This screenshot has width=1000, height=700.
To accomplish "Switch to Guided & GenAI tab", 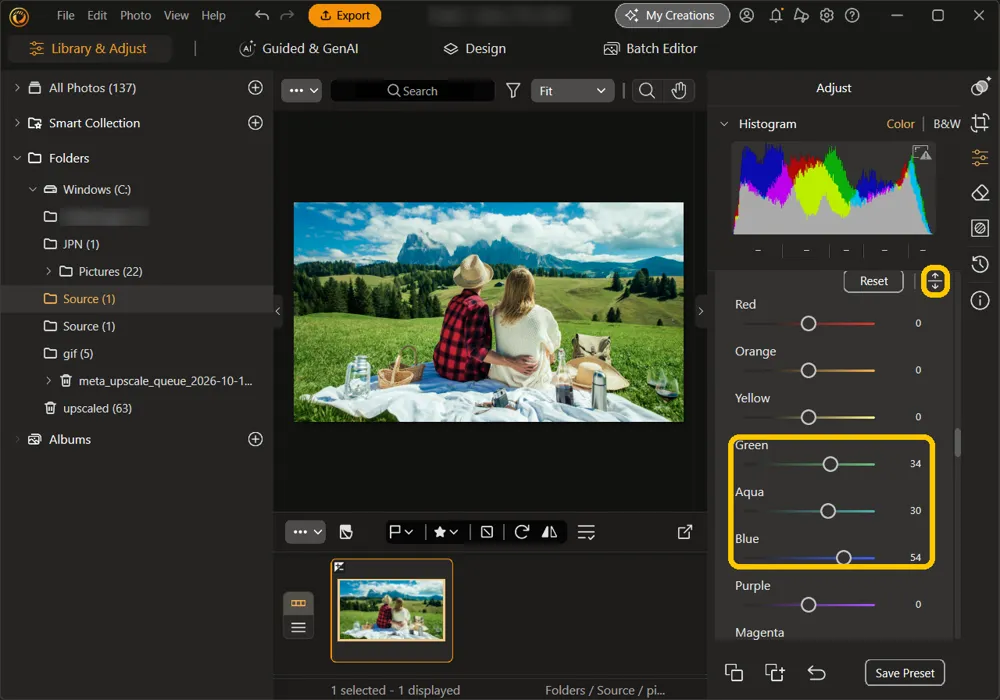I will point(298,48).
